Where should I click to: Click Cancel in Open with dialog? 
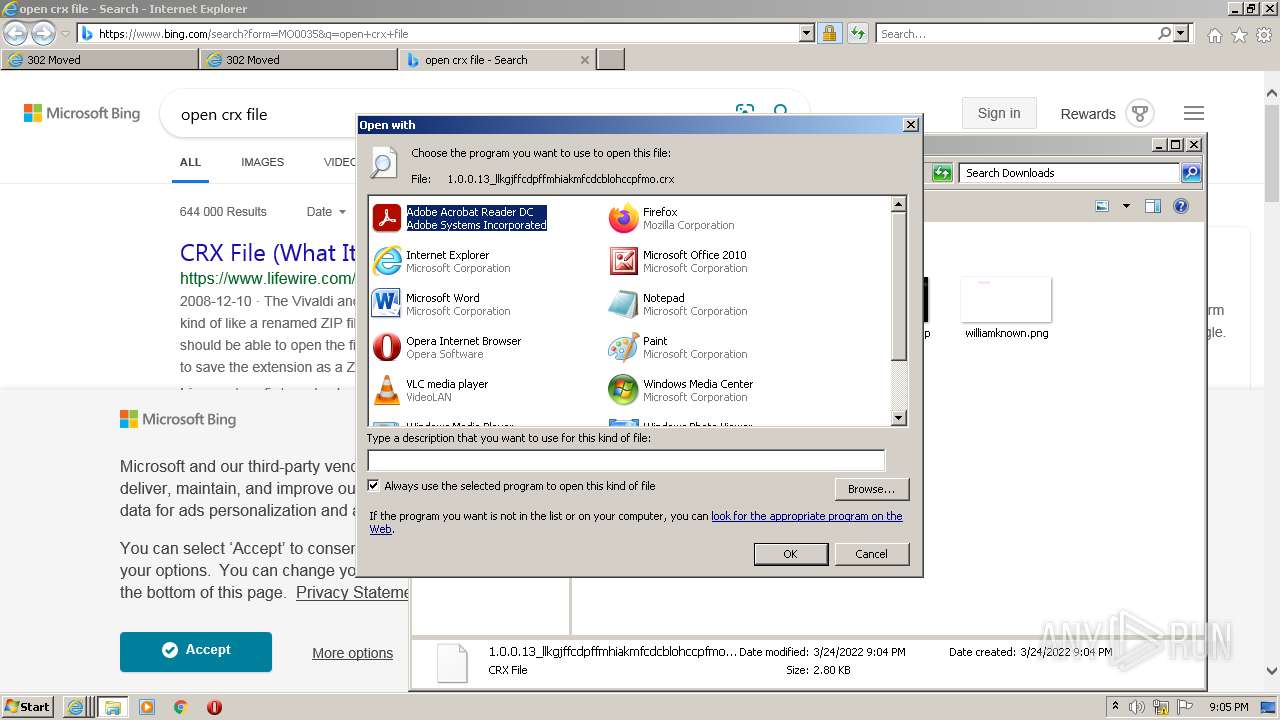pyautogui.click(x=871, y=554)
